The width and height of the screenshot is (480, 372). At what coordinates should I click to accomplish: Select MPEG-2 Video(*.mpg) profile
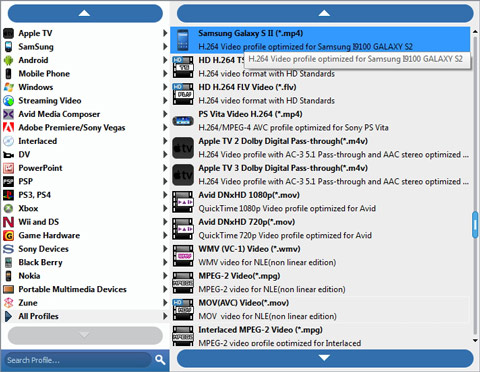[320, 283]
